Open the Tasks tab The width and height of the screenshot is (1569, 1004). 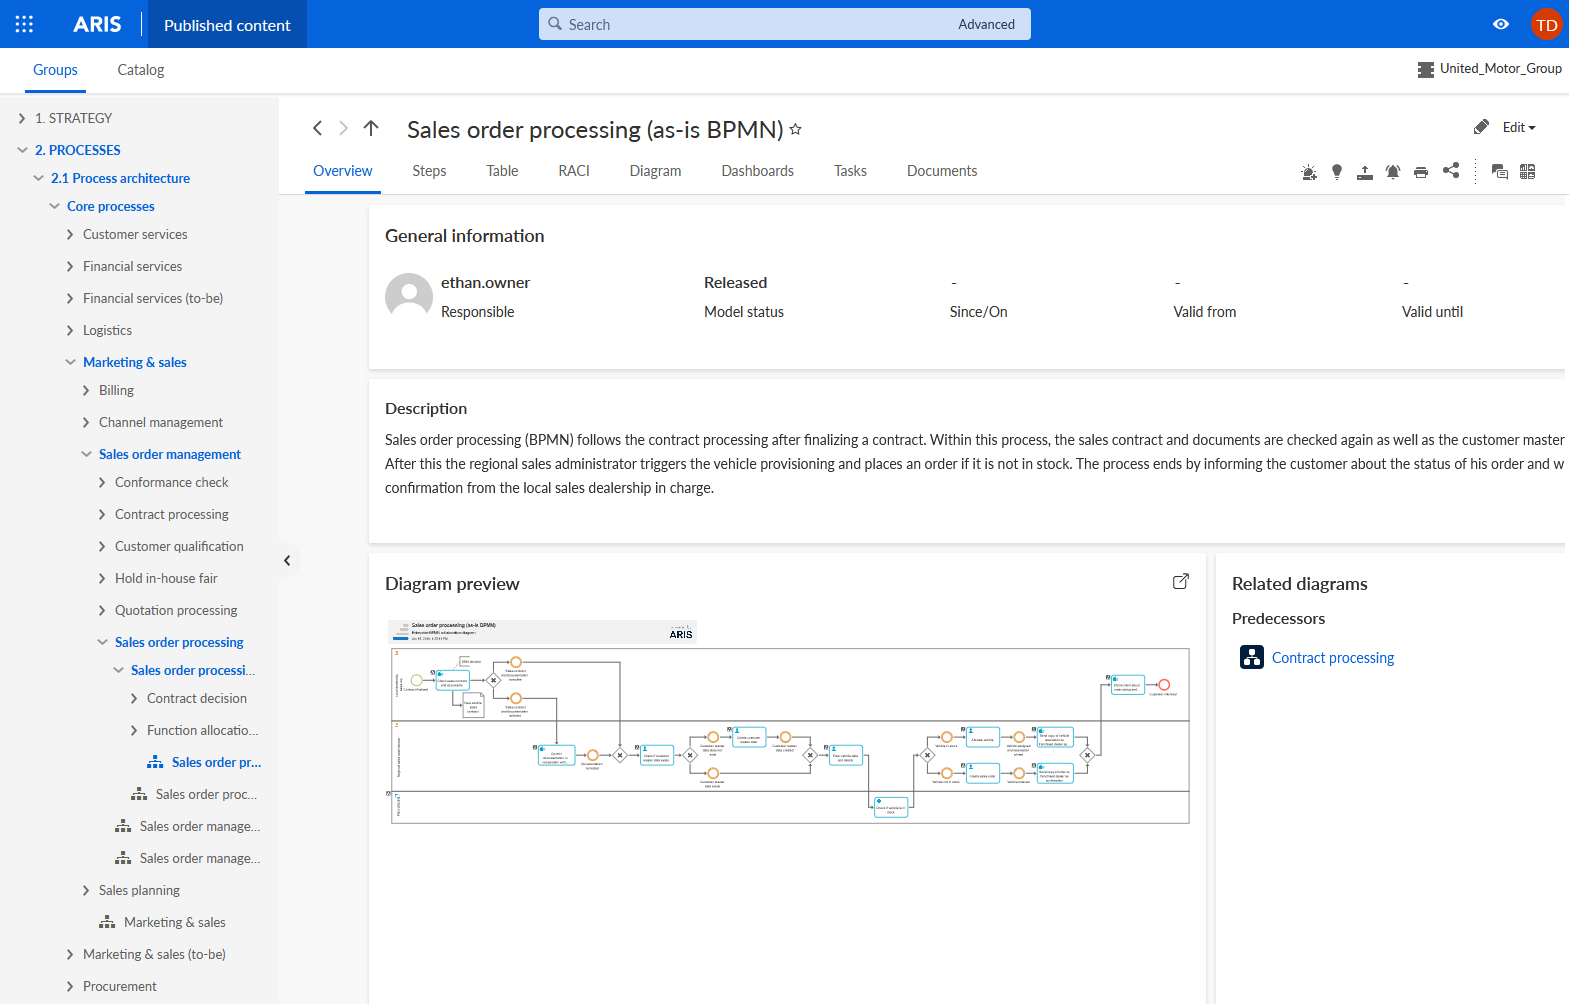(x=850, y=171)
